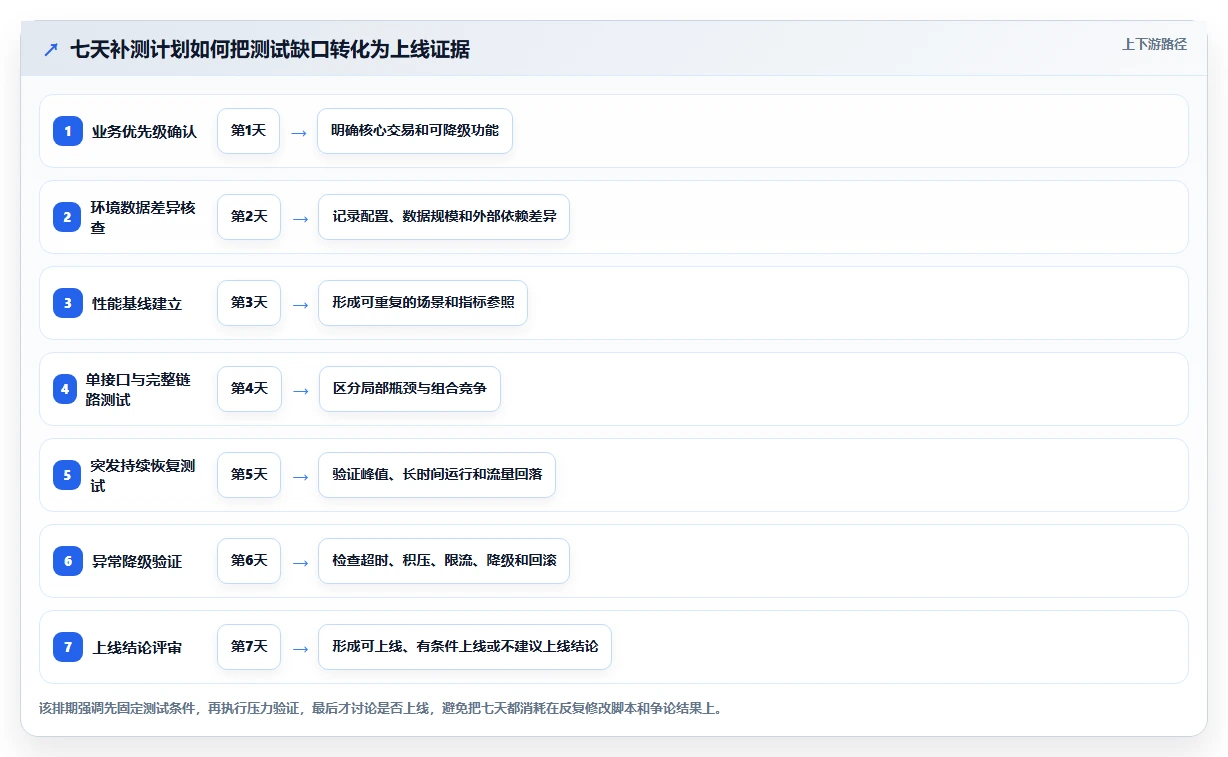Image resolution: width=1228 pixels, height=757 pixels.
Task: Click number badge 5 of 突发持续恢复测试
Action: (x=68, y=475)
